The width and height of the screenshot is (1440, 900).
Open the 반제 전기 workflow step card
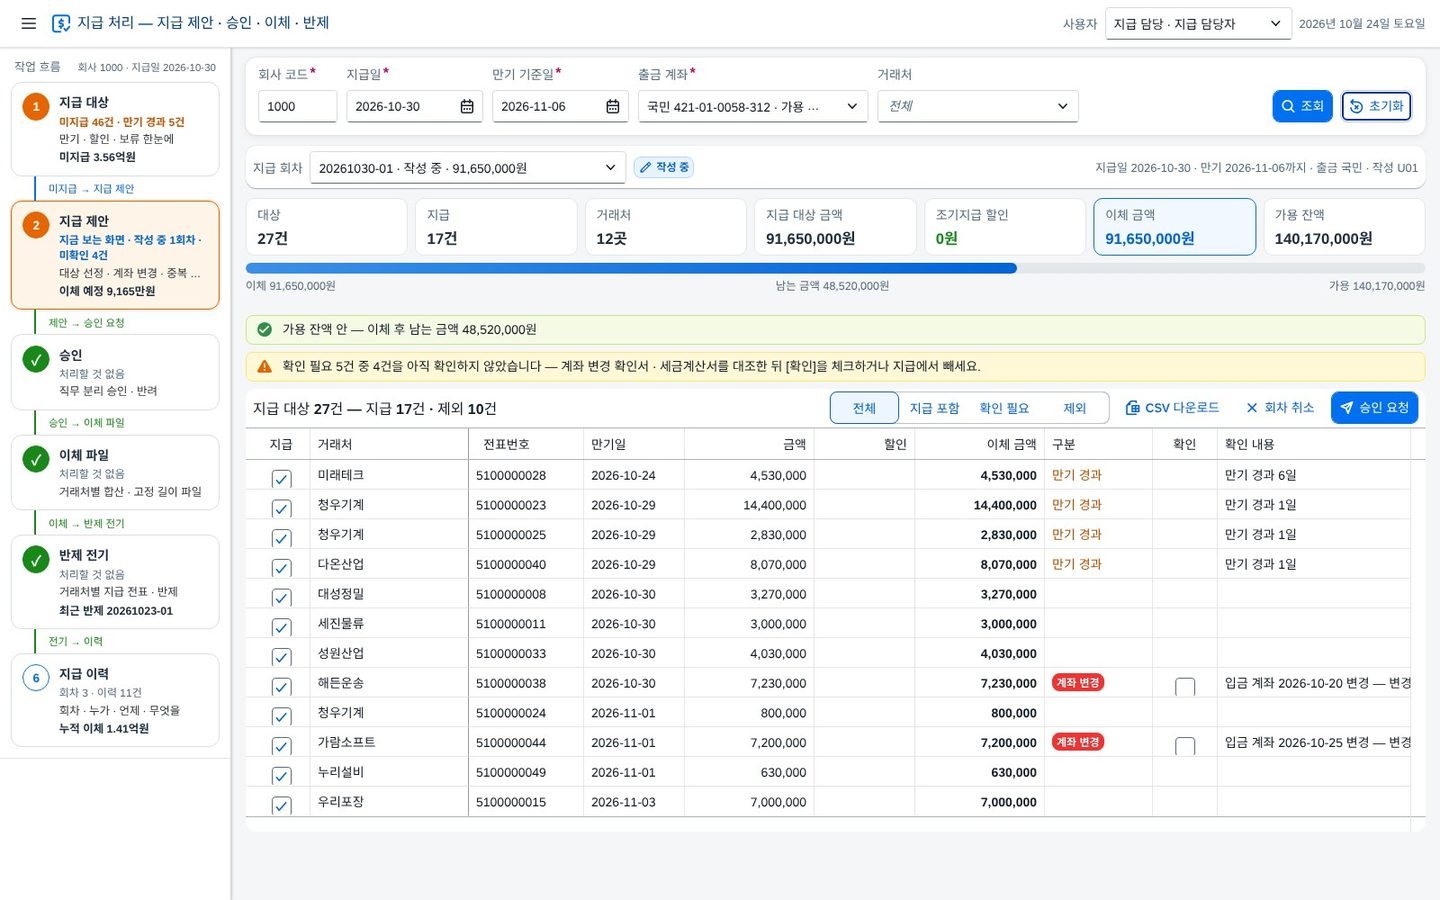click(115, 582)
